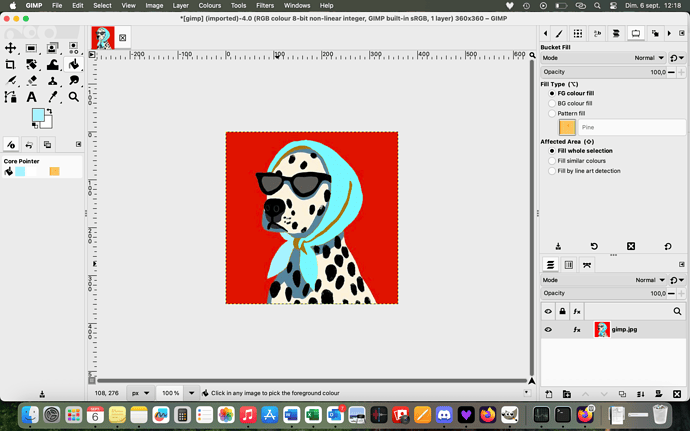690x431 pixels.
Task: Open layer mode group switcher dropdown
Action: tap(677, 280)
